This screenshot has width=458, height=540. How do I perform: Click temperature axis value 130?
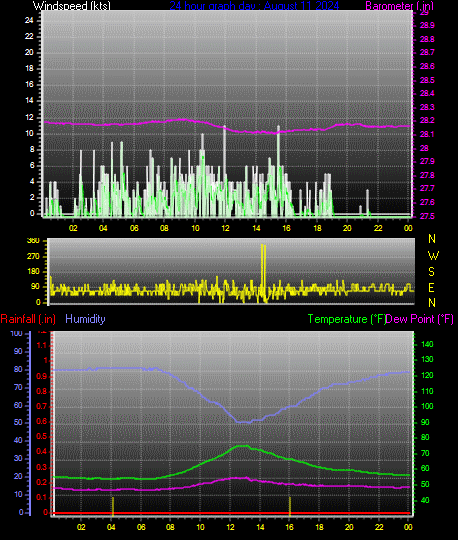pyautogui.click(x=427, y=360)
